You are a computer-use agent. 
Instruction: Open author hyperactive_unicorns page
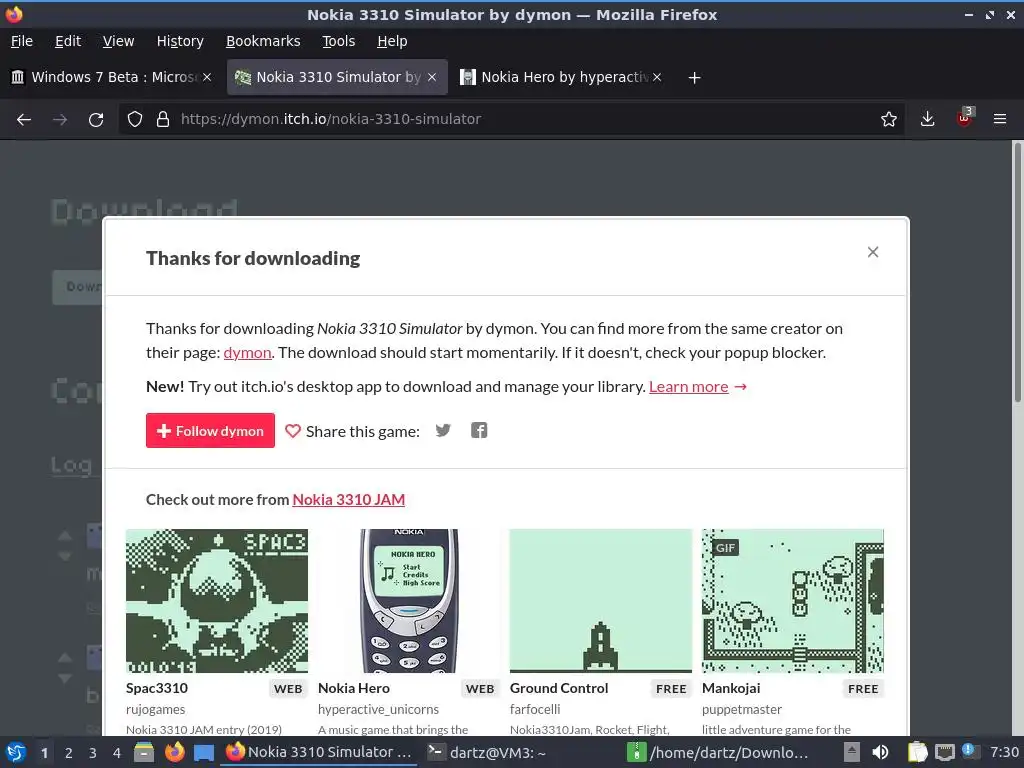[378, 709]
